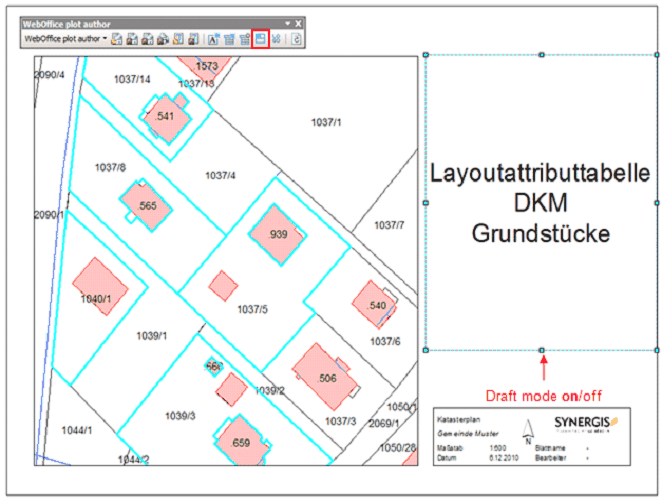Select the Layoutattributtabelle DKM Grundstücke frame

541,202
